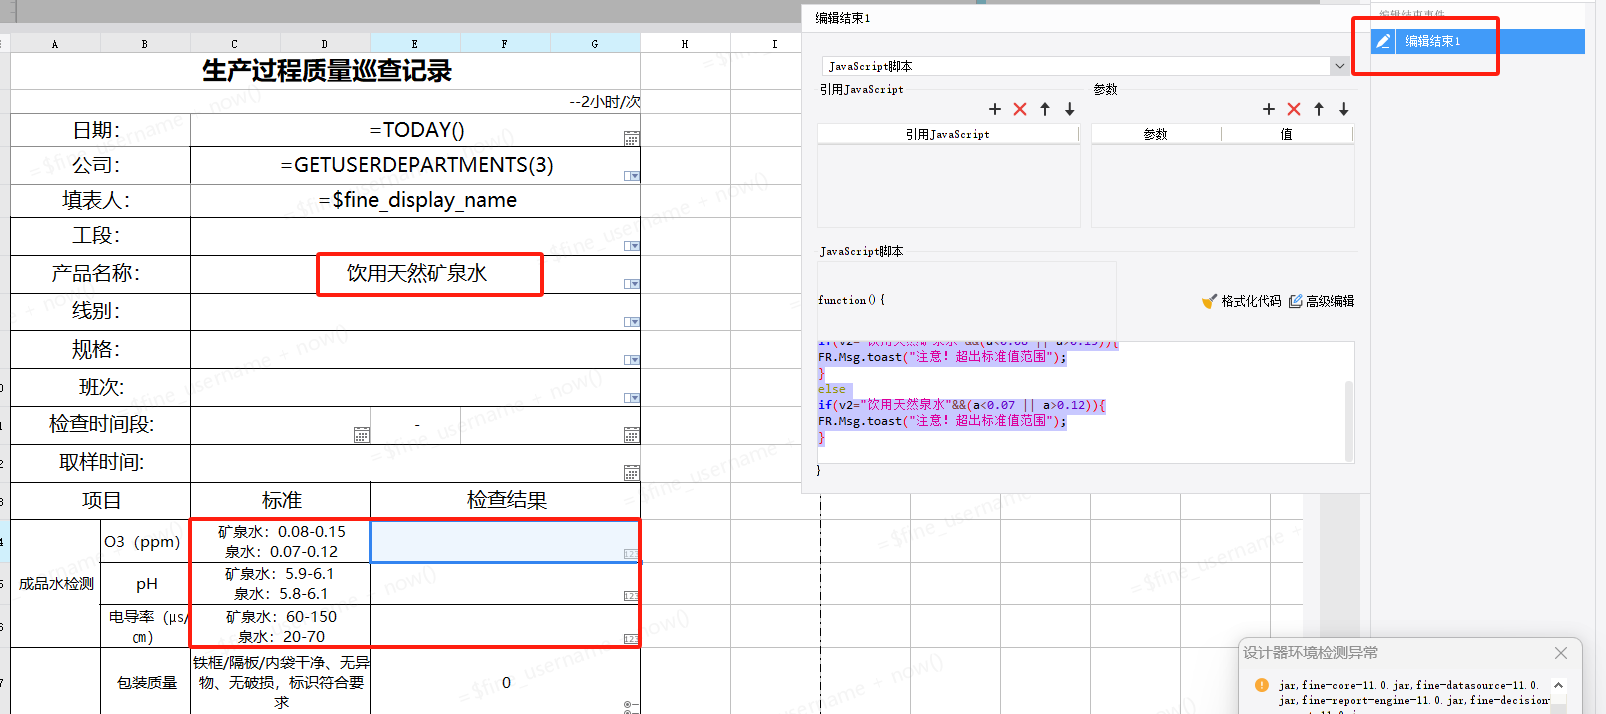
Task: Click the notification panel scroll-up arrow
Action: [1559, 685]
